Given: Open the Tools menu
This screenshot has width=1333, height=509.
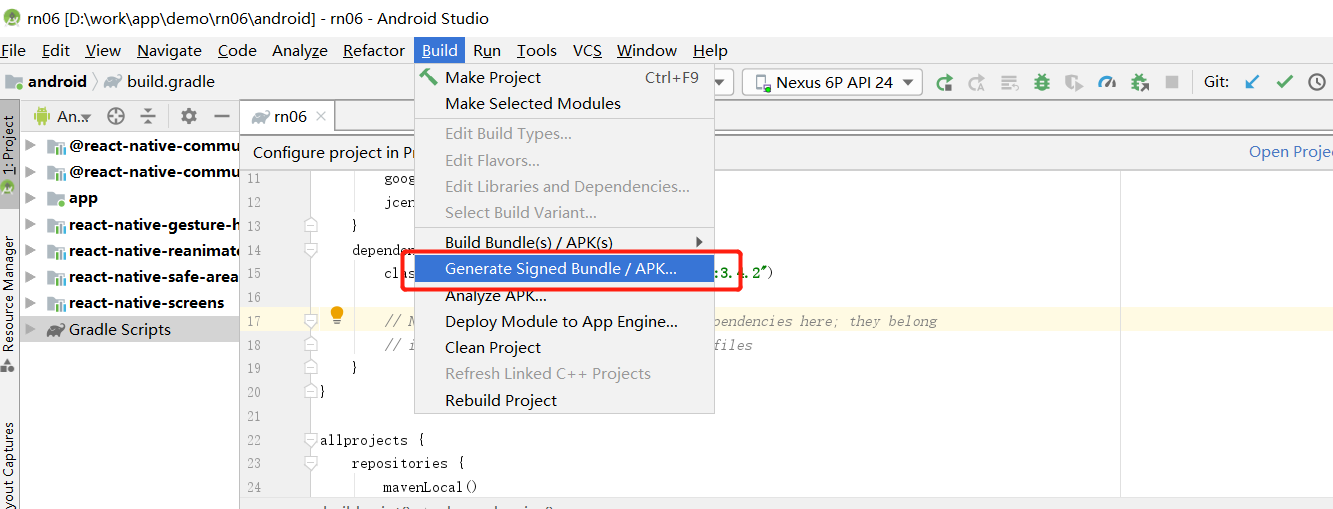Looking at the screenshot, I should [537, 50].
